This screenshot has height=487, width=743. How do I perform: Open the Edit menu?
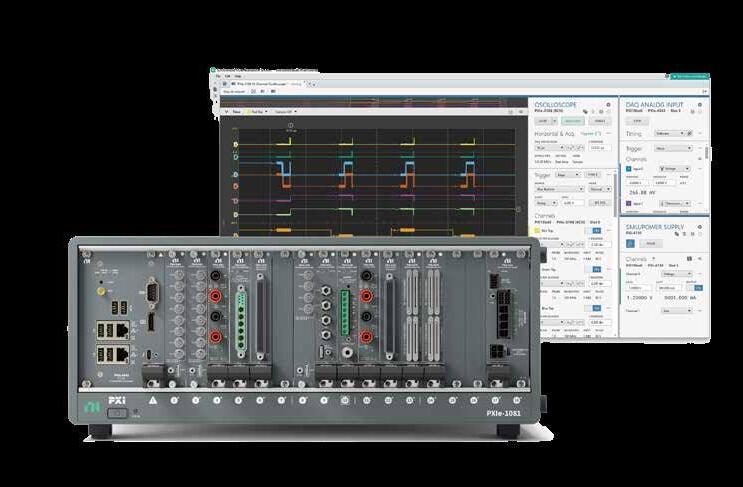click(227, 76)
